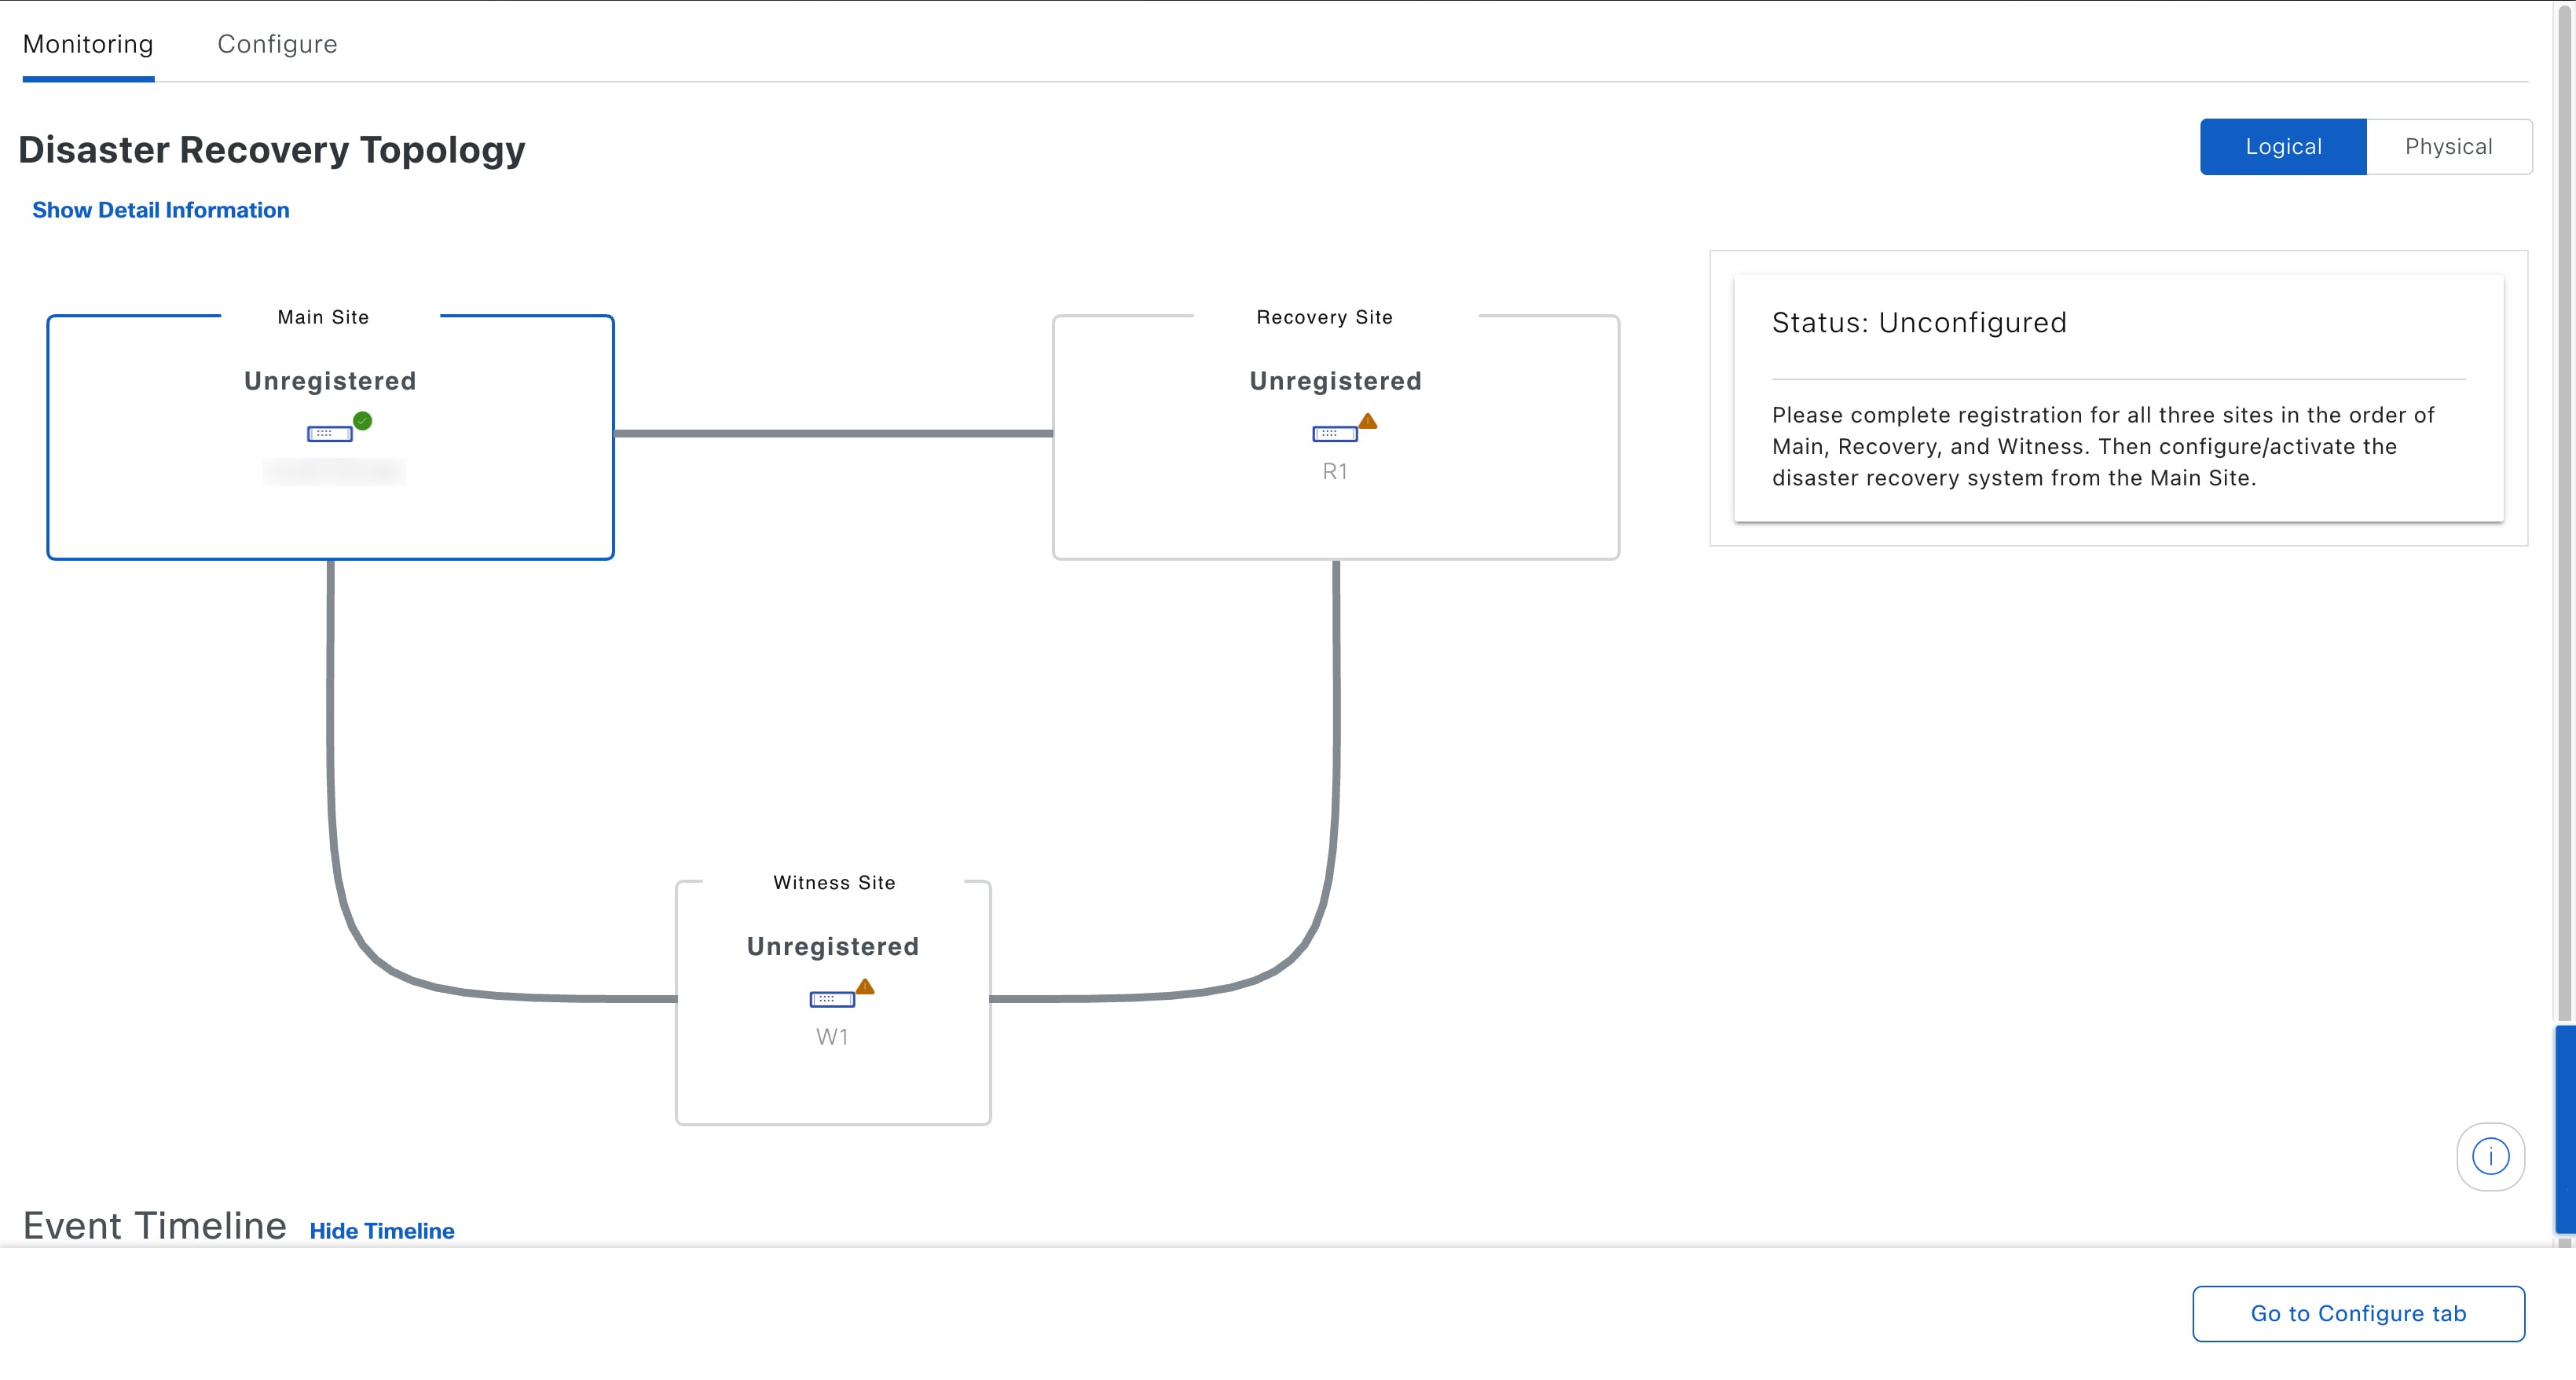Click the green status check badge
This screenshot has width=2576, height=1380.
(x=363, y=421)
